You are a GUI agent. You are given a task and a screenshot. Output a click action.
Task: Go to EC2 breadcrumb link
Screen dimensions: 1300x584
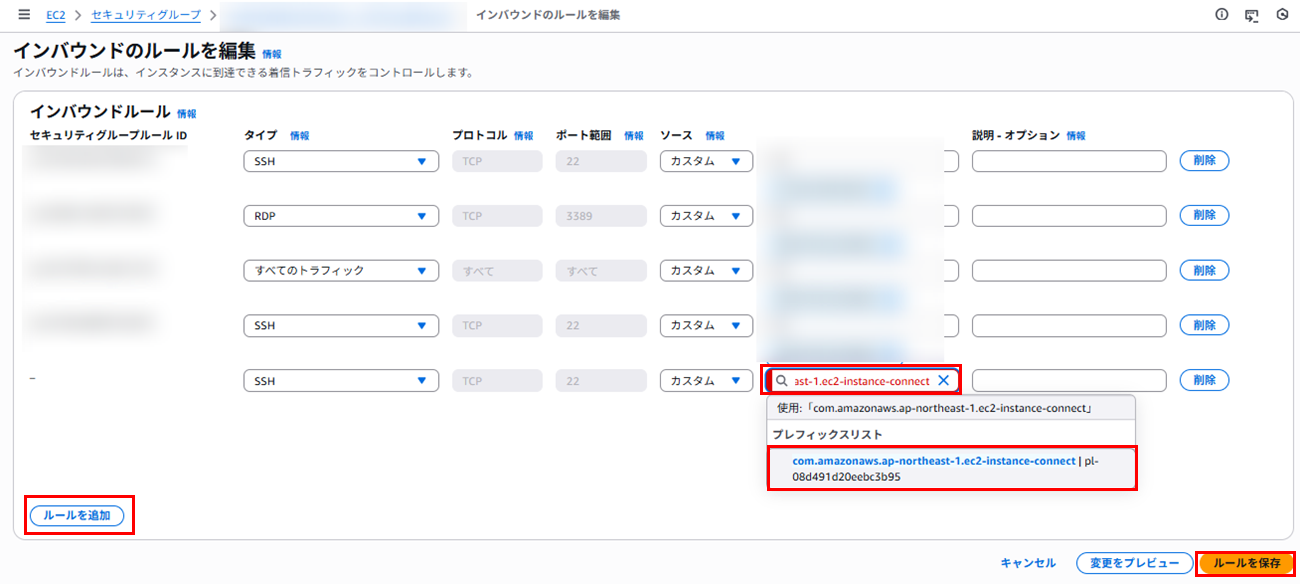(55, 15)
